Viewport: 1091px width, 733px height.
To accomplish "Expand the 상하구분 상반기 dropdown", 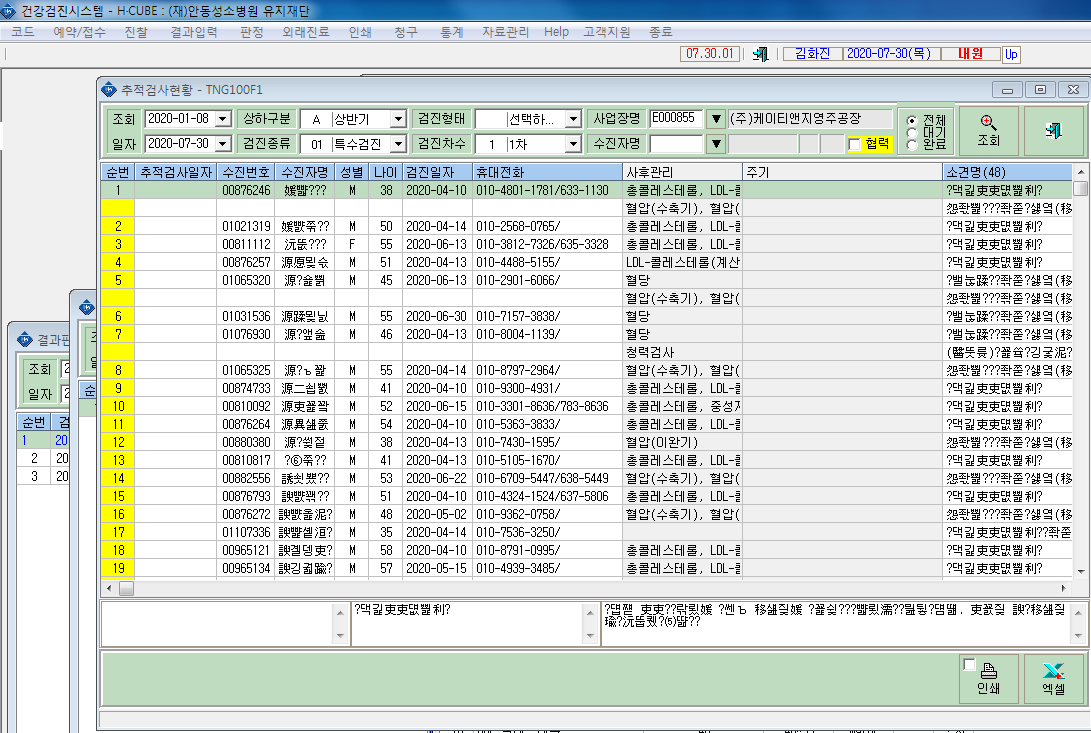I will 398,119.
